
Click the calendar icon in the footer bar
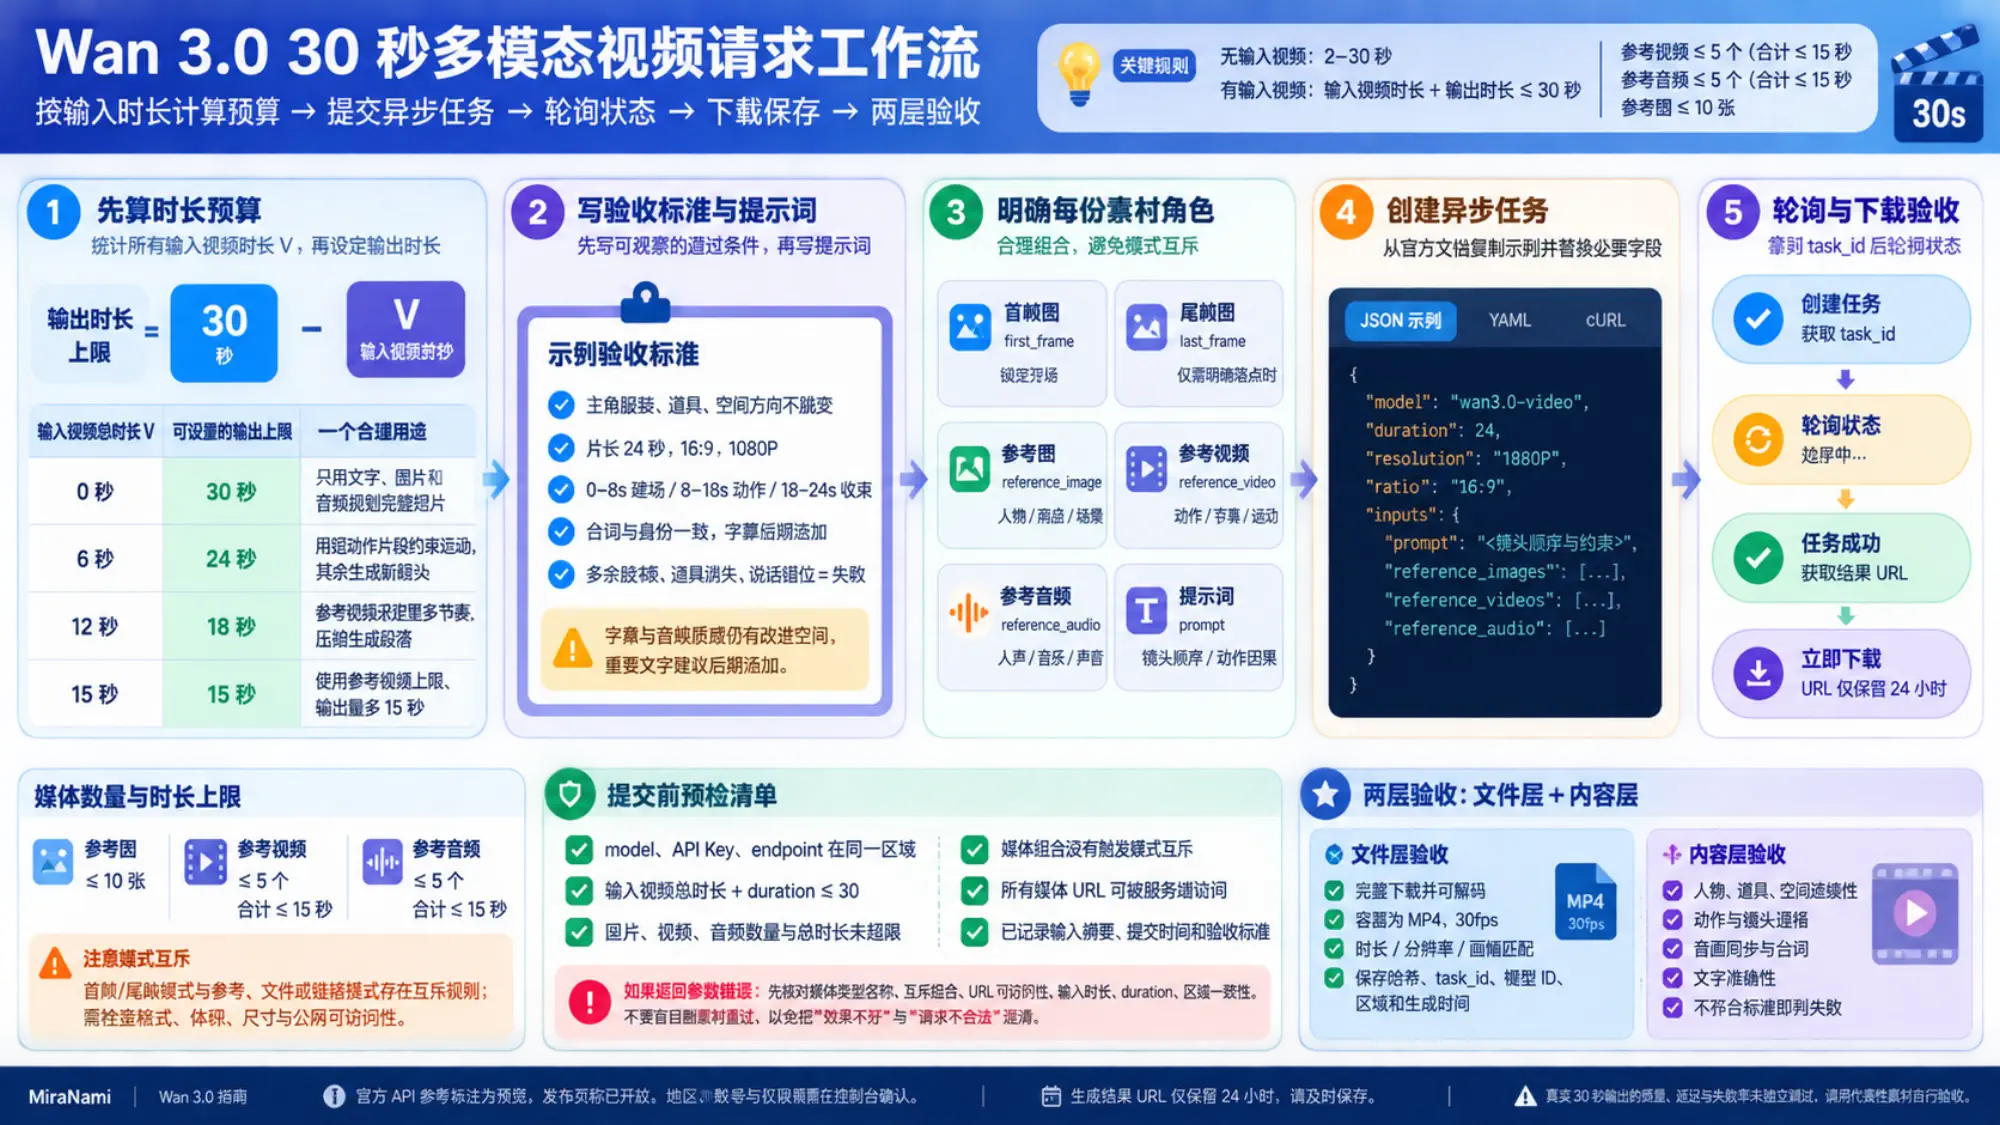click(x=1051, y=1096)
